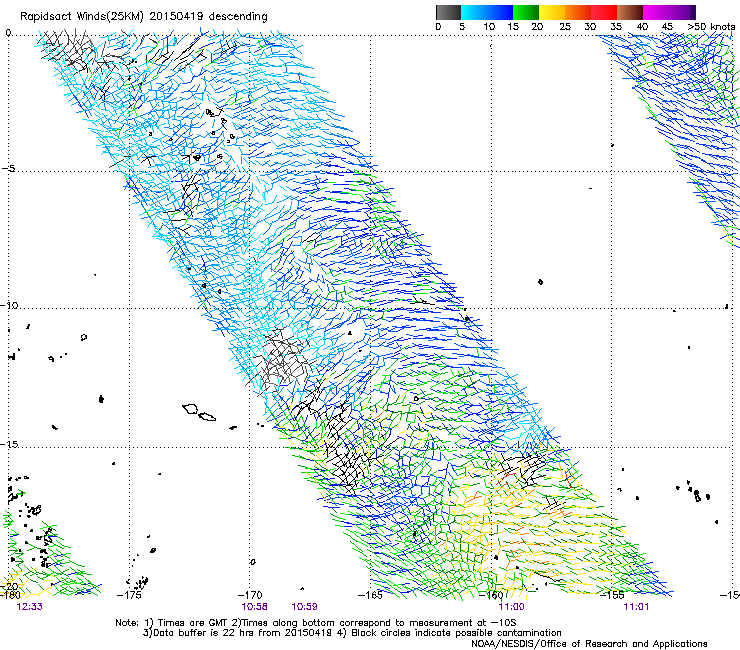740x650 pixels.
Task: Click the title text 'Rapidscat Winds(25KM) 20150419 descending'
Action: pyautogui.click(x=143, y=17)
